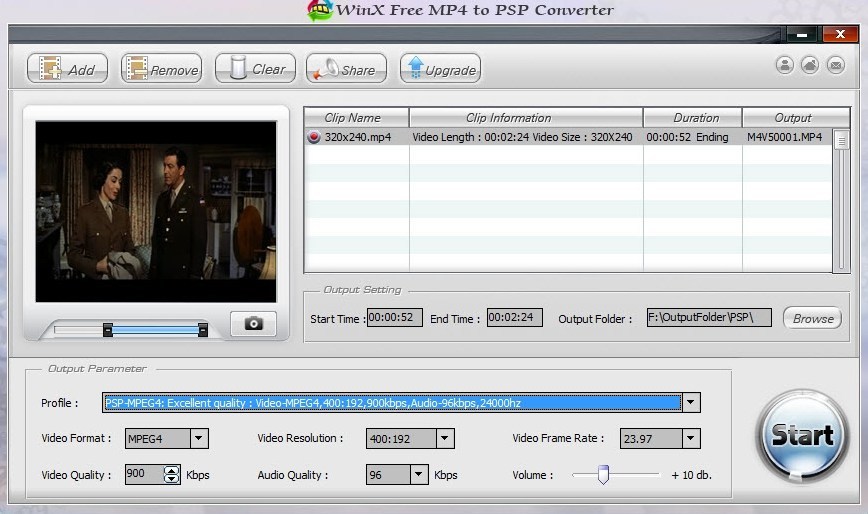The height and width of the screenshot is (514, 868).
Task: Click the Volume slider thumb
Action: click(603, 475)
